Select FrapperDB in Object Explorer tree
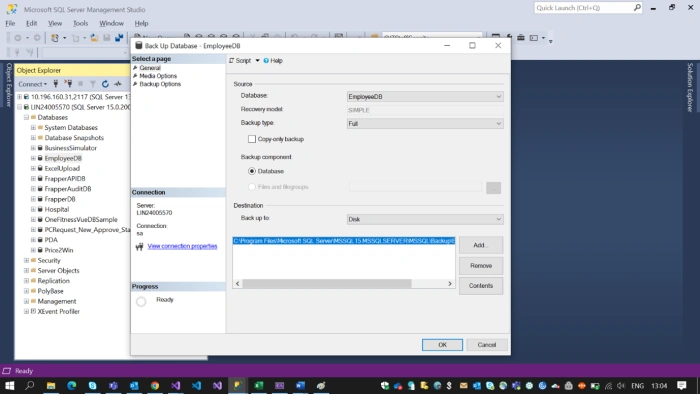This screenshot has height=394, width=700. tap(60, 199)
